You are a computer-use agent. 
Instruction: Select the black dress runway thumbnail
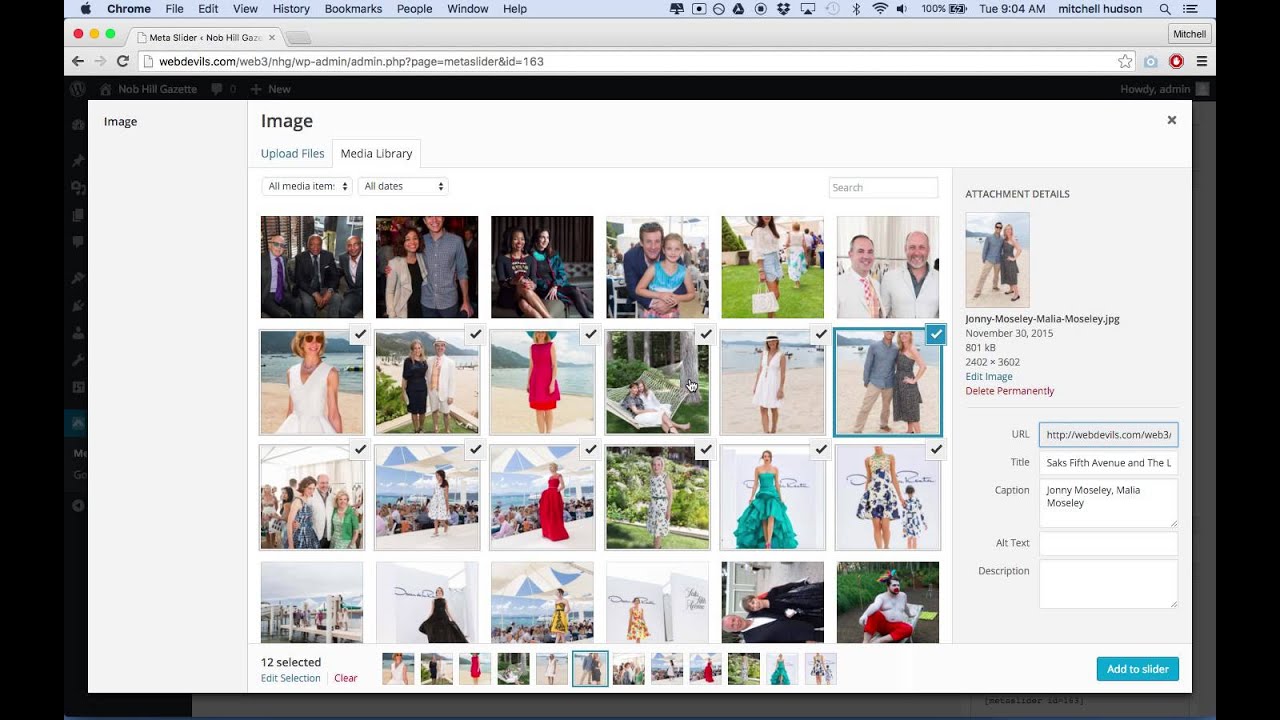[x=427, y=602]
